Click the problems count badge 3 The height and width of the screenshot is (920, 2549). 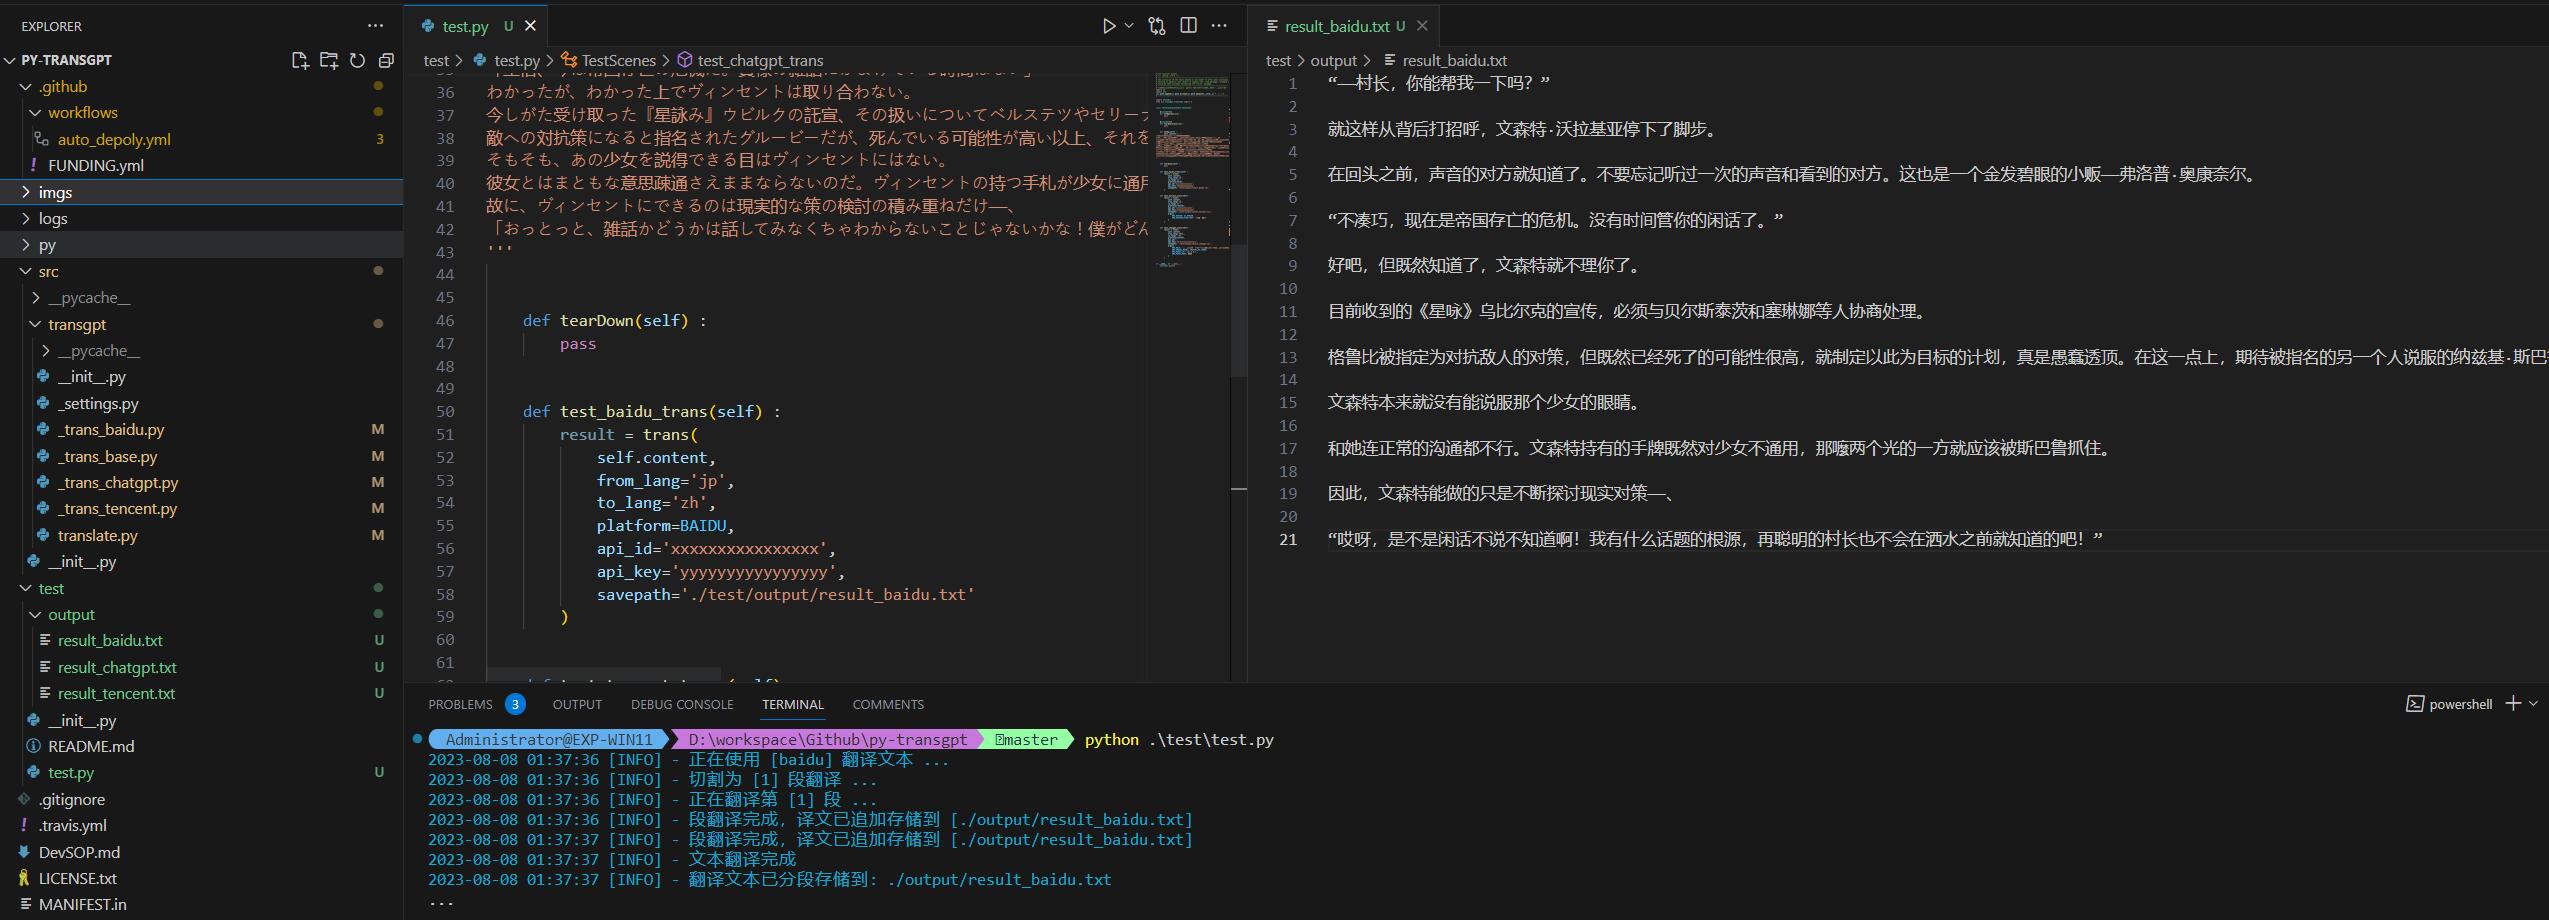pyautogui.click(x=515, y=704)
